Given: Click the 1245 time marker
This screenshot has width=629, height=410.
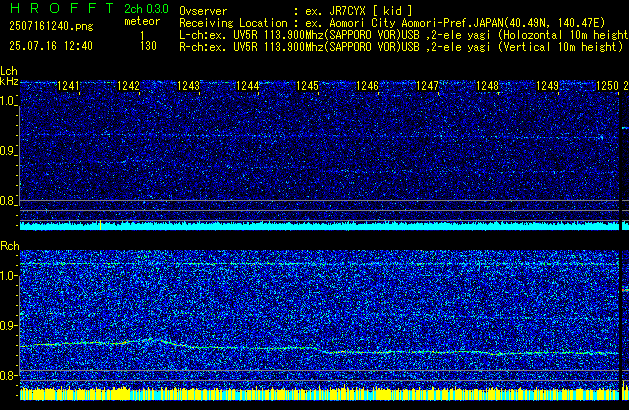Looking at the screenshot, I should [307, 86].
